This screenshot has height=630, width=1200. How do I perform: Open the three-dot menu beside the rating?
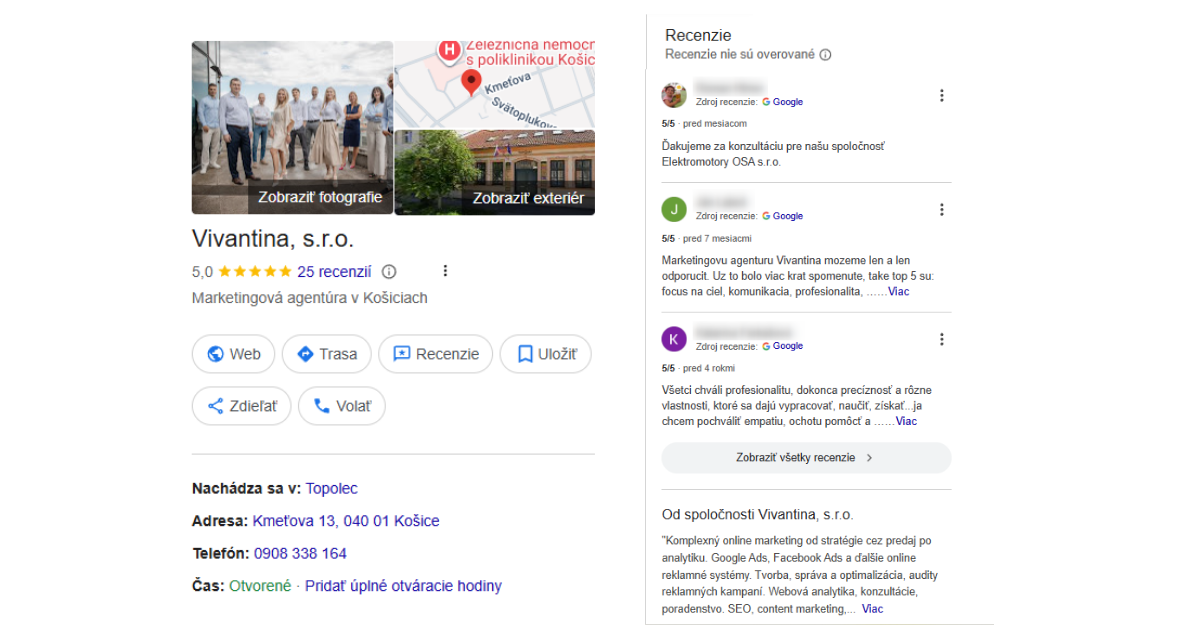(445, 271)
